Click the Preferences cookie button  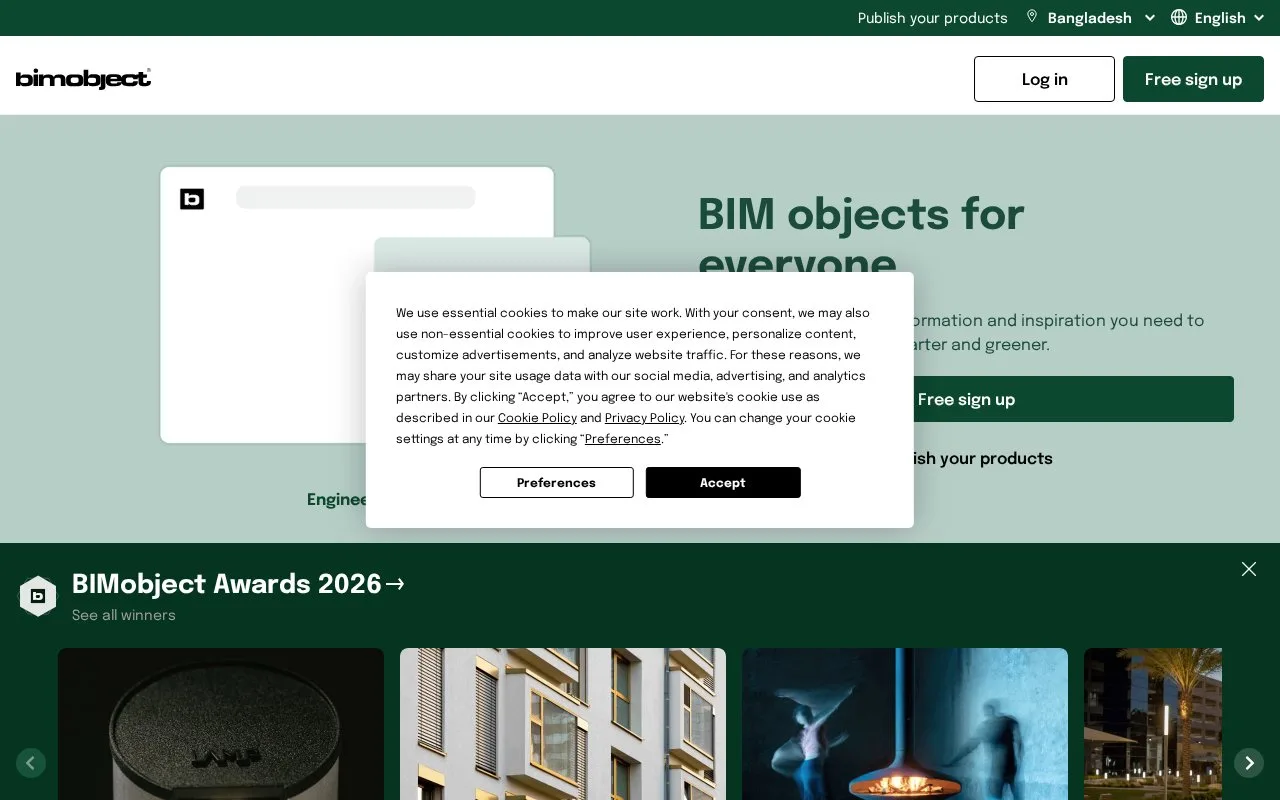(x=556, y=482)
